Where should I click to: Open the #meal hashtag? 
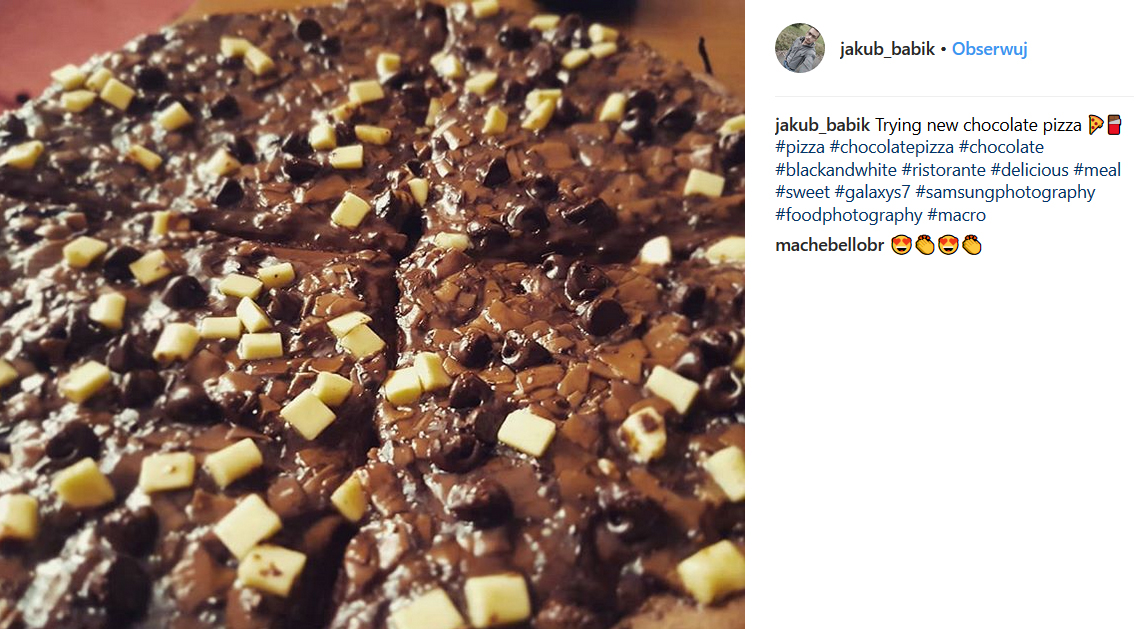[1097, 170]
